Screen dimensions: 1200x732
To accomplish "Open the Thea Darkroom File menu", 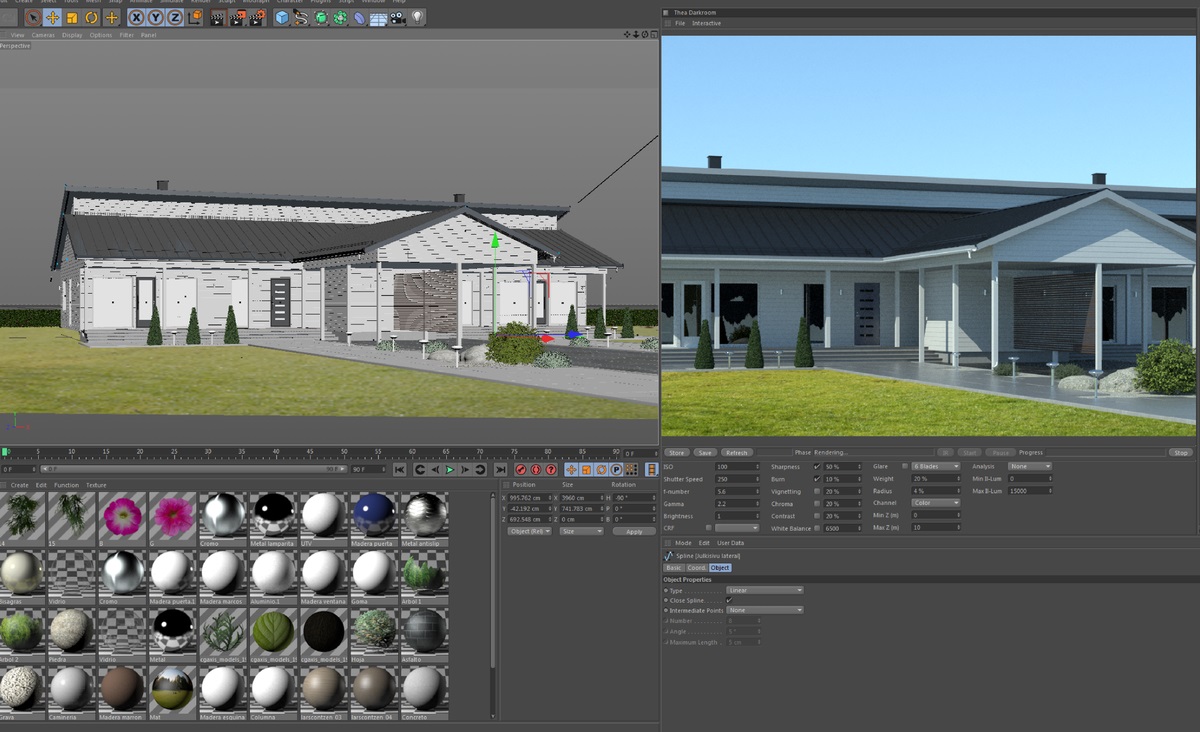I will 680,23.
